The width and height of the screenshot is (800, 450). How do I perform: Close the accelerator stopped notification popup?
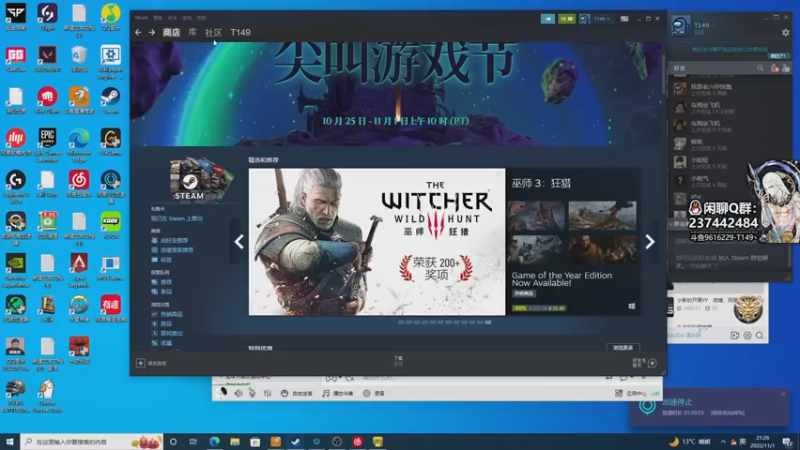coord(783,394)
